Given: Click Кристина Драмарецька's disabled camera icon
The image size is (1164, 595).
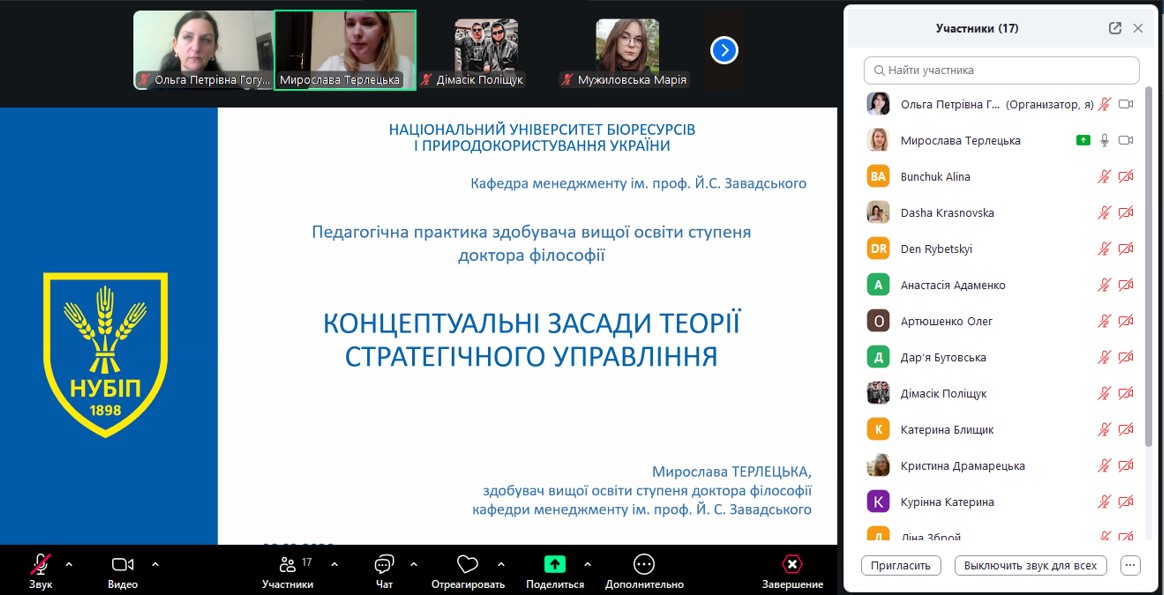Looking at the screenshot, I should 1125,466.
